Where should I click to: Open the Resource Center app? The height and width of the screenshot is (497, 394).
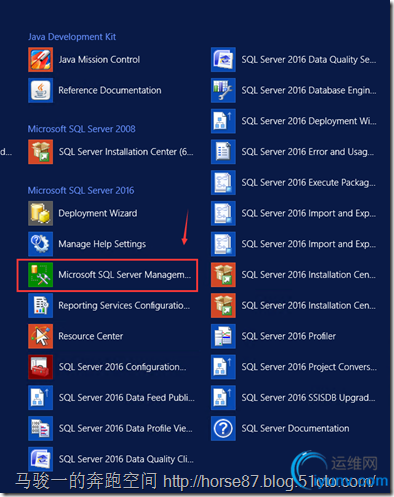[x=76, y=336]
